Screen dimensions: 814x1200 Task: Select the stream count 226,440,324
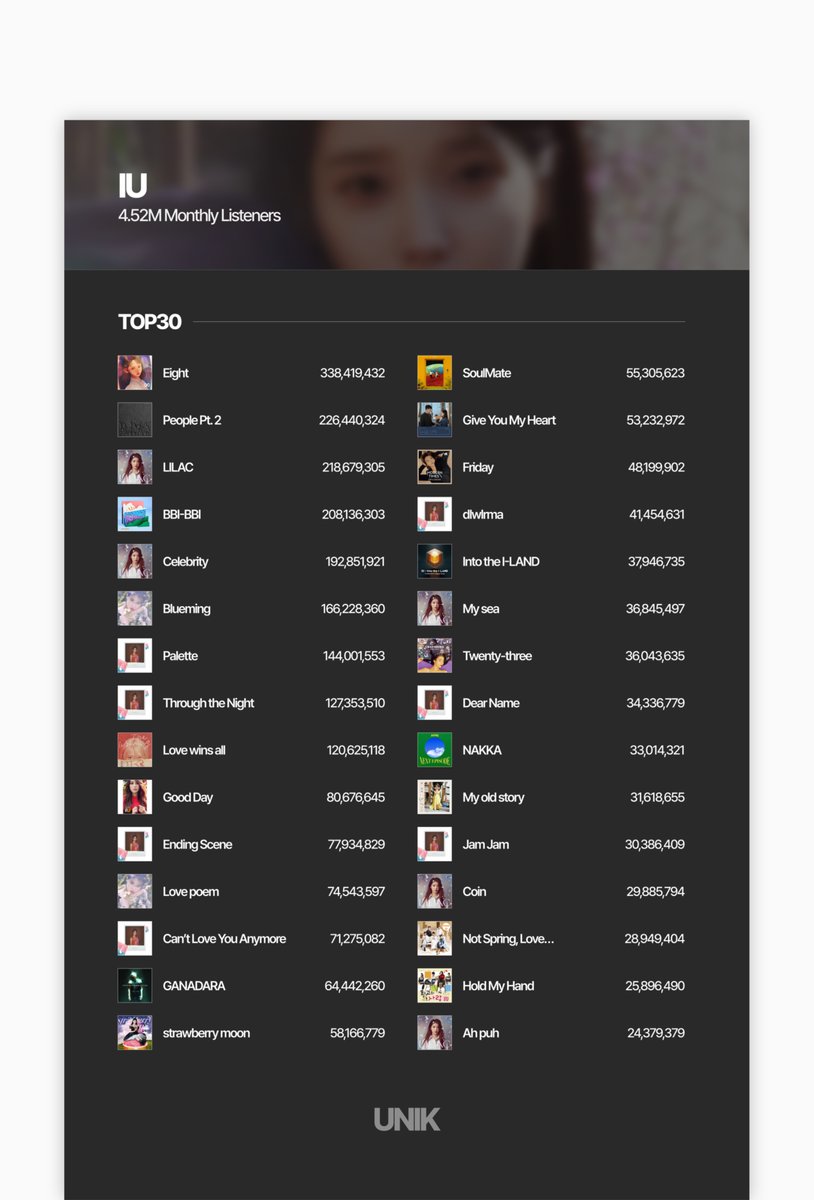point(352,420)
